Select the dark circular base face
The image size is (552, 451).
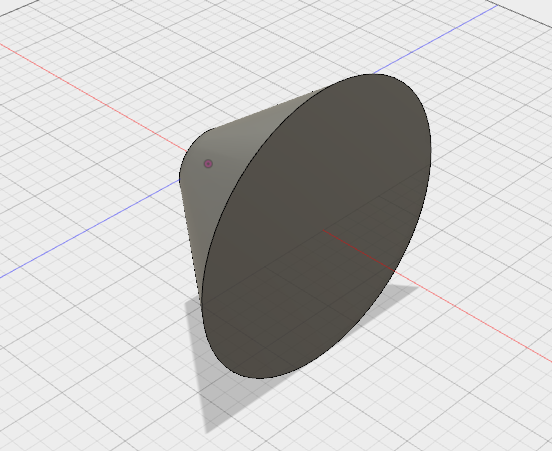tap(316, 226)
